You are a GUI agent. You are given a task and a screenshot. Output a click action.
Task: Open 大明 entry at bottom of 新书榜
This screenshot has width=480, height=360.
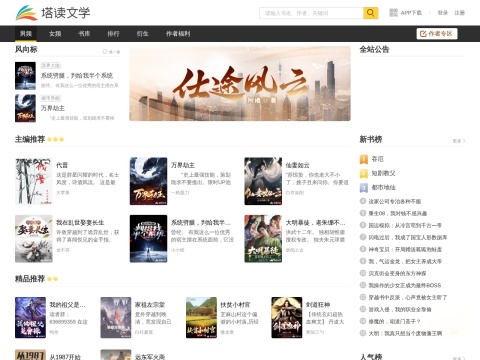[405, 333]
